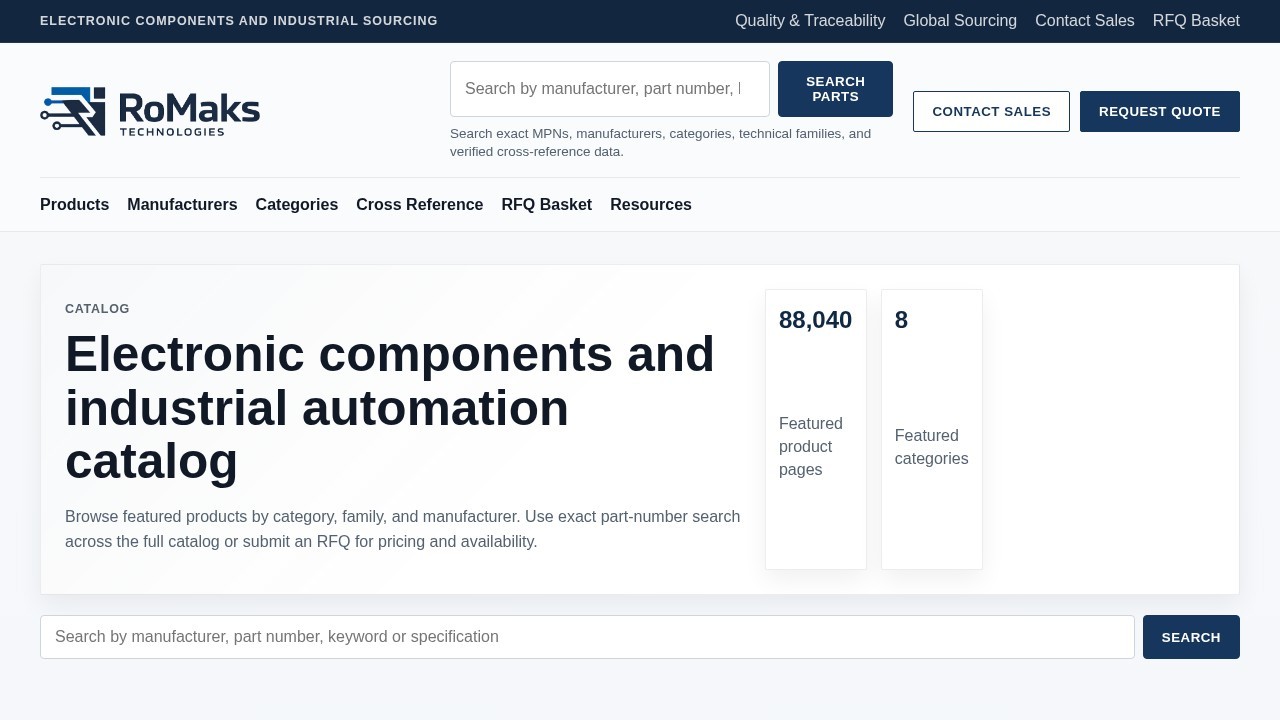Focus the catalog keyword search field
The width and height of the screenshot is (1280, 720).
click(x=587, y=637)
